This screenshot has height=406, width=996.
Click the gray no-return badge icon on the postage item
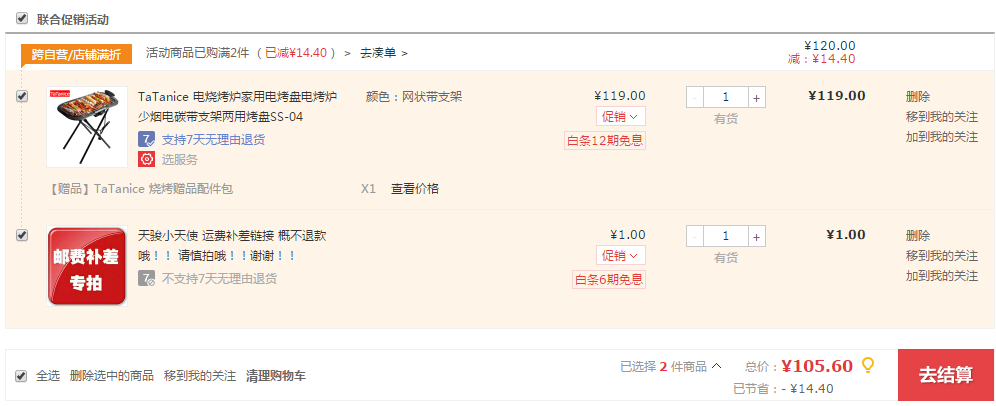147,278
